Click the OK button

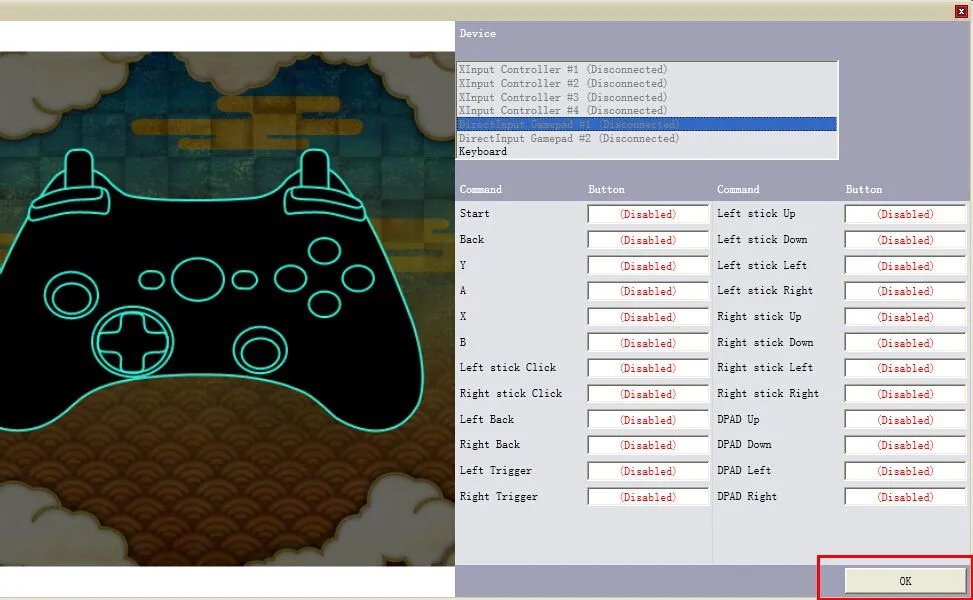coord(904,581)
